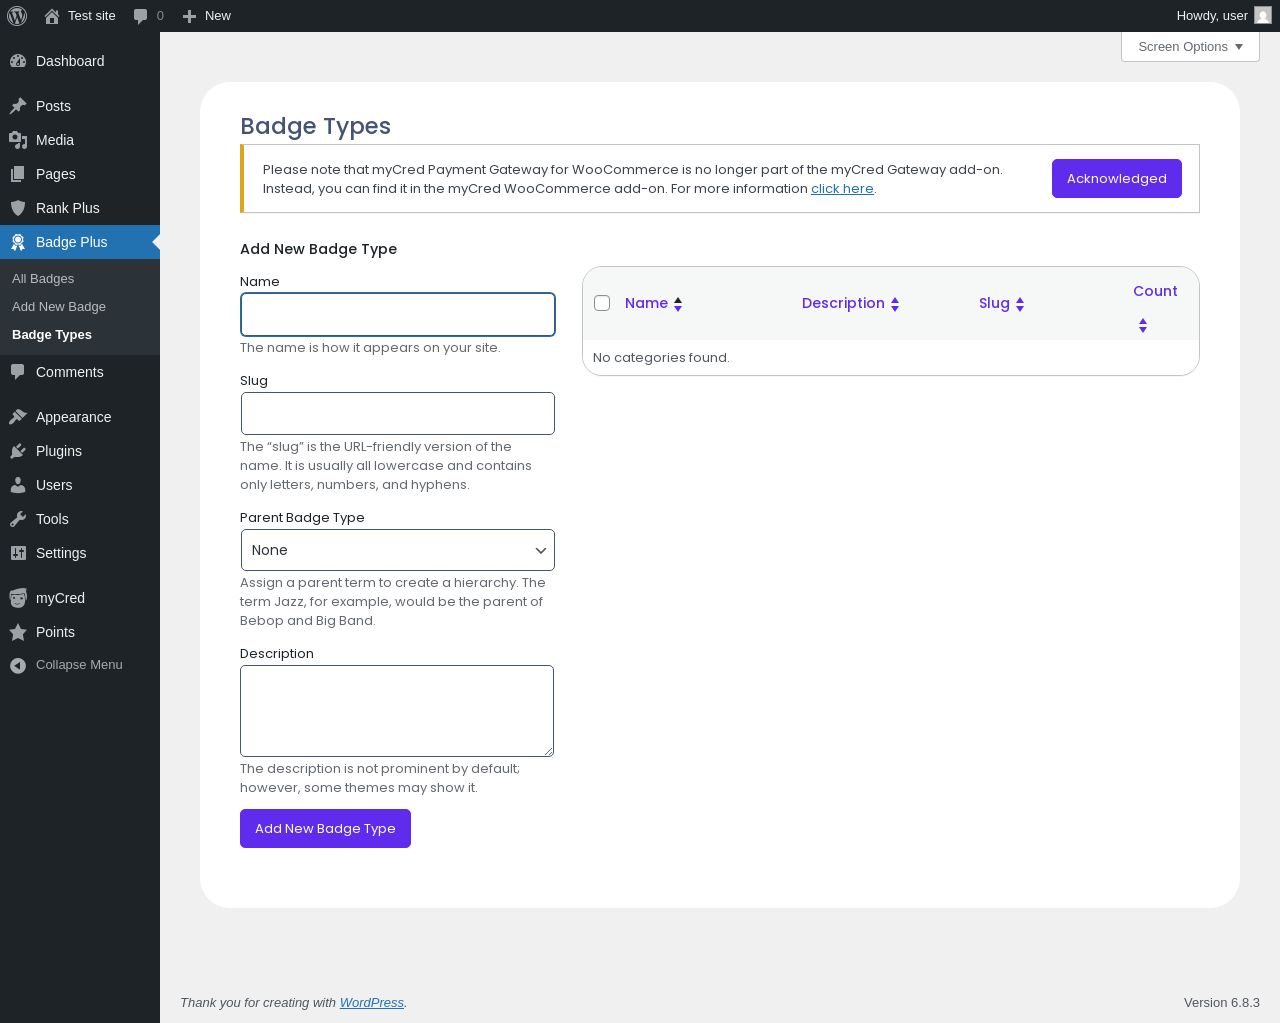Click the comments bubble icon in admin bar
This screenshot has width=1280, height=1023.
(x=141, y=16)
